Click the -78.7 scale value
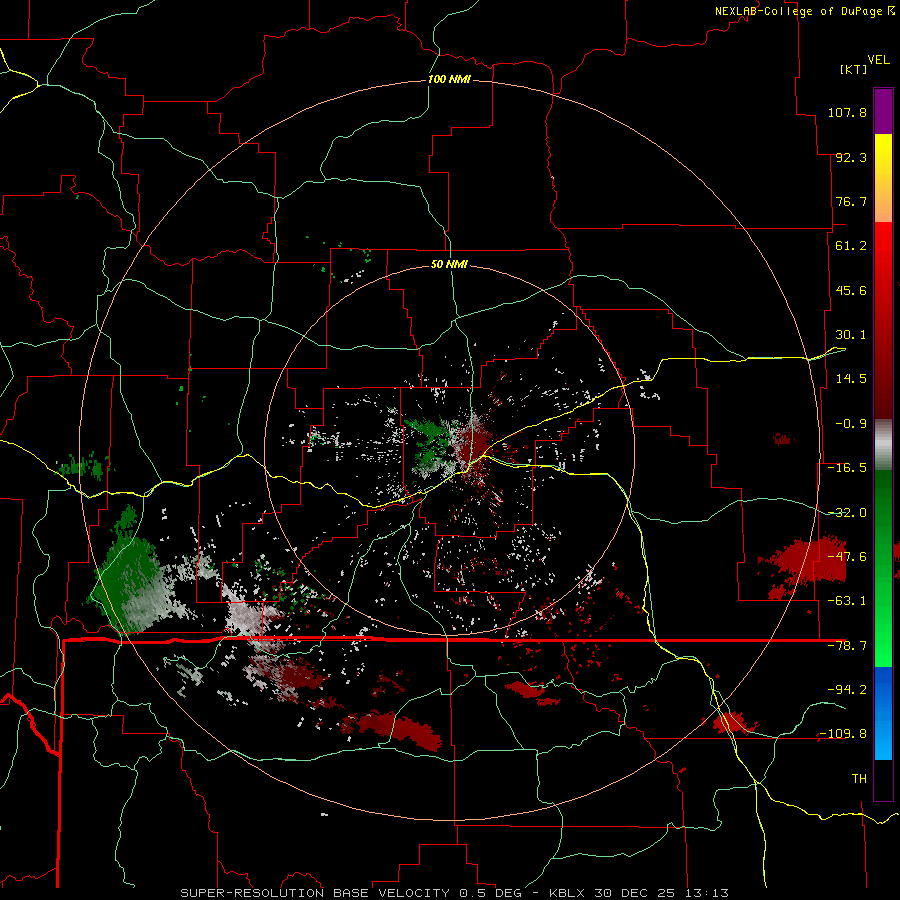The image size is (900, 900). pyautogui.click(x=847, y=646)
